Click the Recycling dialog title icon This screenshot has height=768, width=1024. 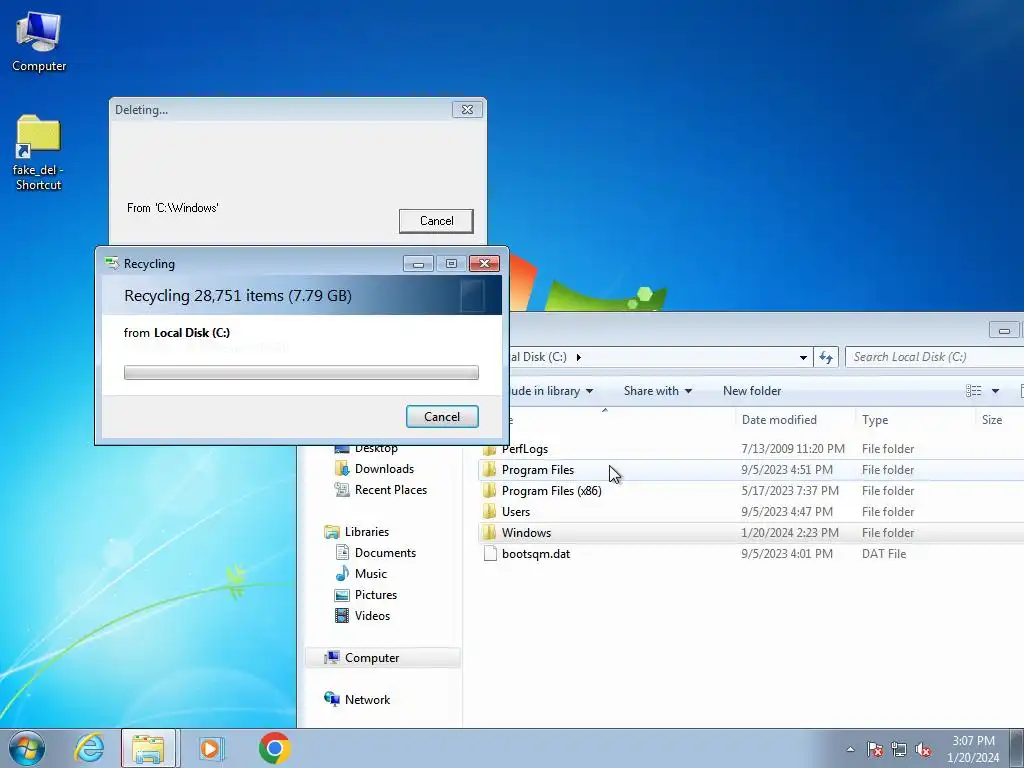(x=112, y=263)
